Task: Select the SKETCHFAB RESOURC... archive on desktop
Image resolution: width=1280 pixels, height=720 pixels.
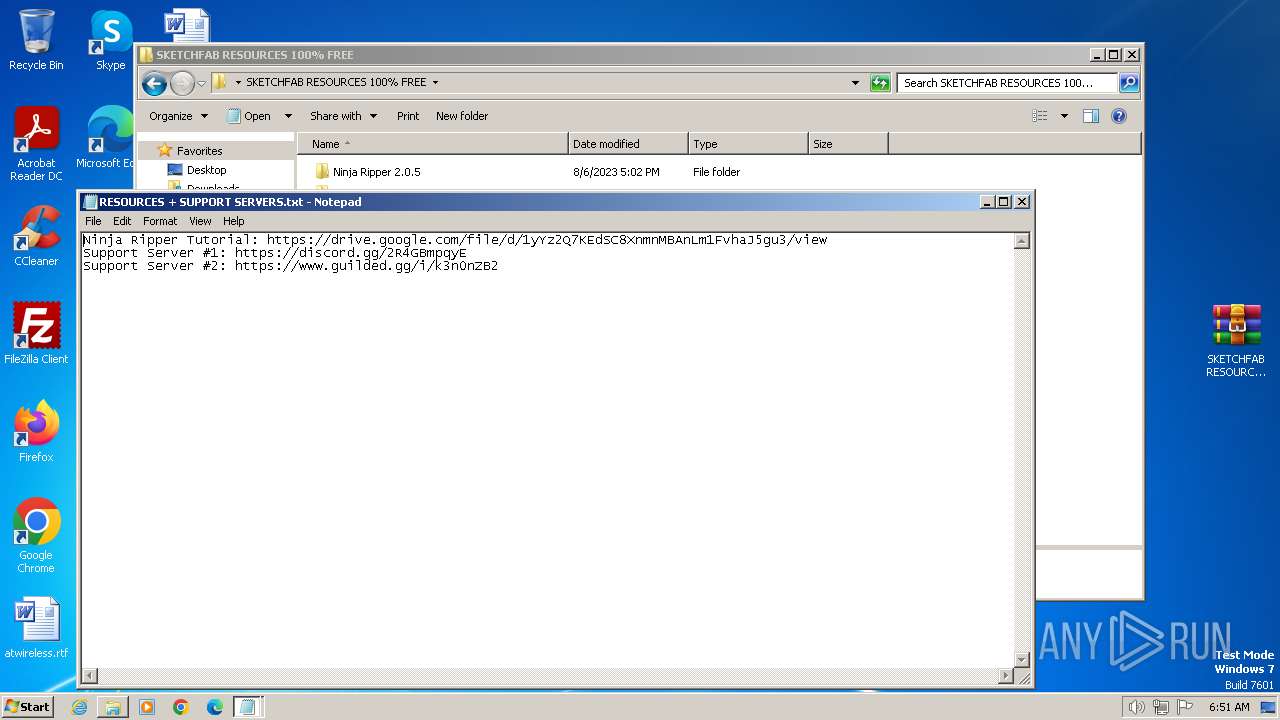Action: 1236,341
